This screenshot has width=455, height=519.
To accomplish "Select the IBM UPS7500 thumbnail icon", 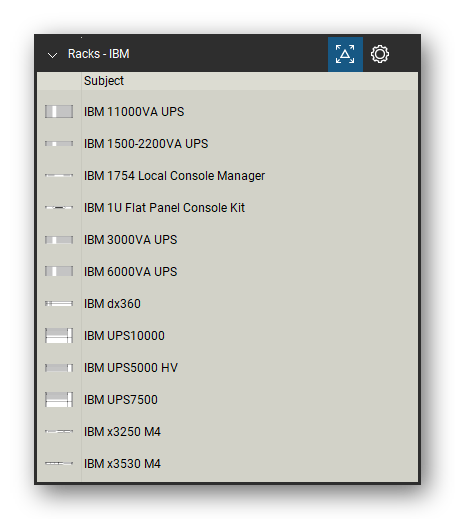I will (x=59, y=400).
